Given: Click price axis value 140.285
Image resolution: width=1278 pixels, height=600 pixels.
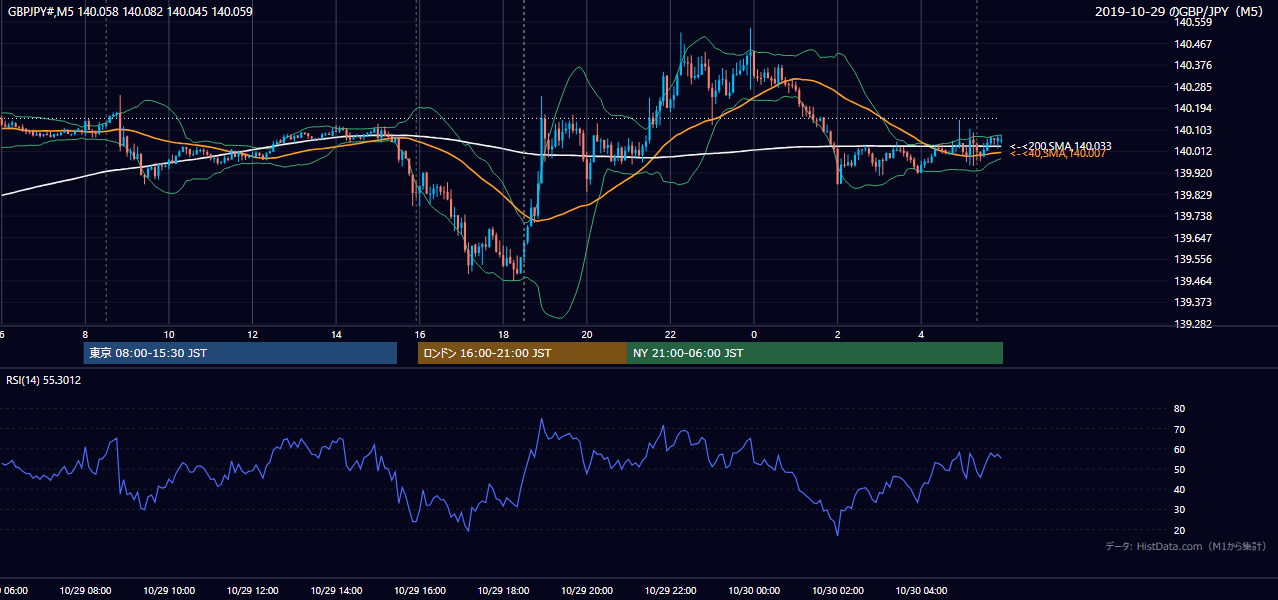Looking at the screenshot, I should tap(1193, 87).
